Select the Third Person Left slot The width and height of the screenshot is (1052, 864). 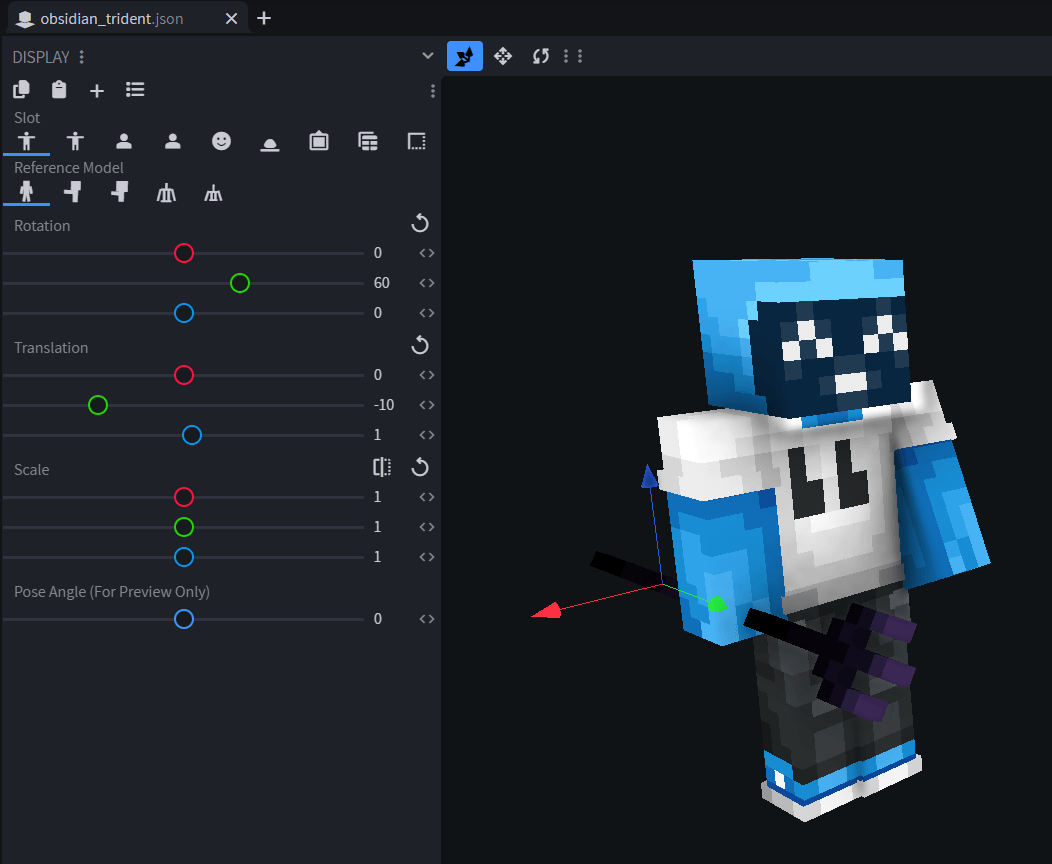75,141
